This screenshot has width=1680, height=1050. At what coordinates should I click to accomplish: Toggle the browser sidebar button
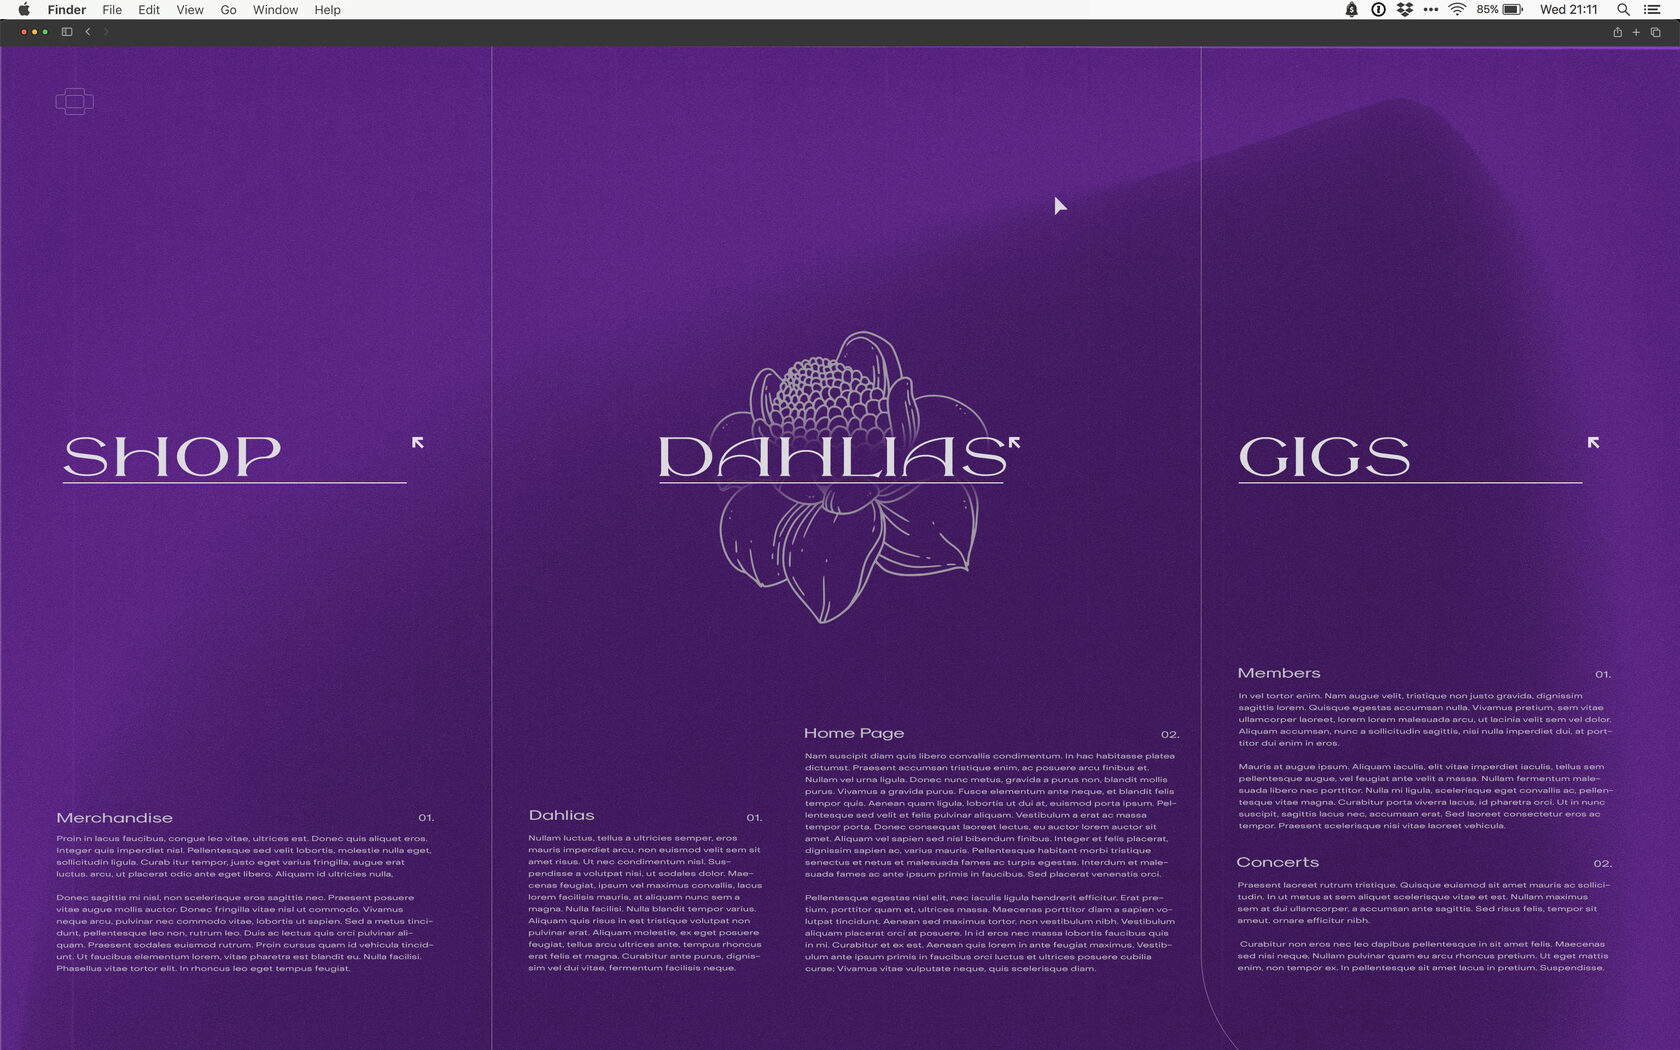pos(67,32)
